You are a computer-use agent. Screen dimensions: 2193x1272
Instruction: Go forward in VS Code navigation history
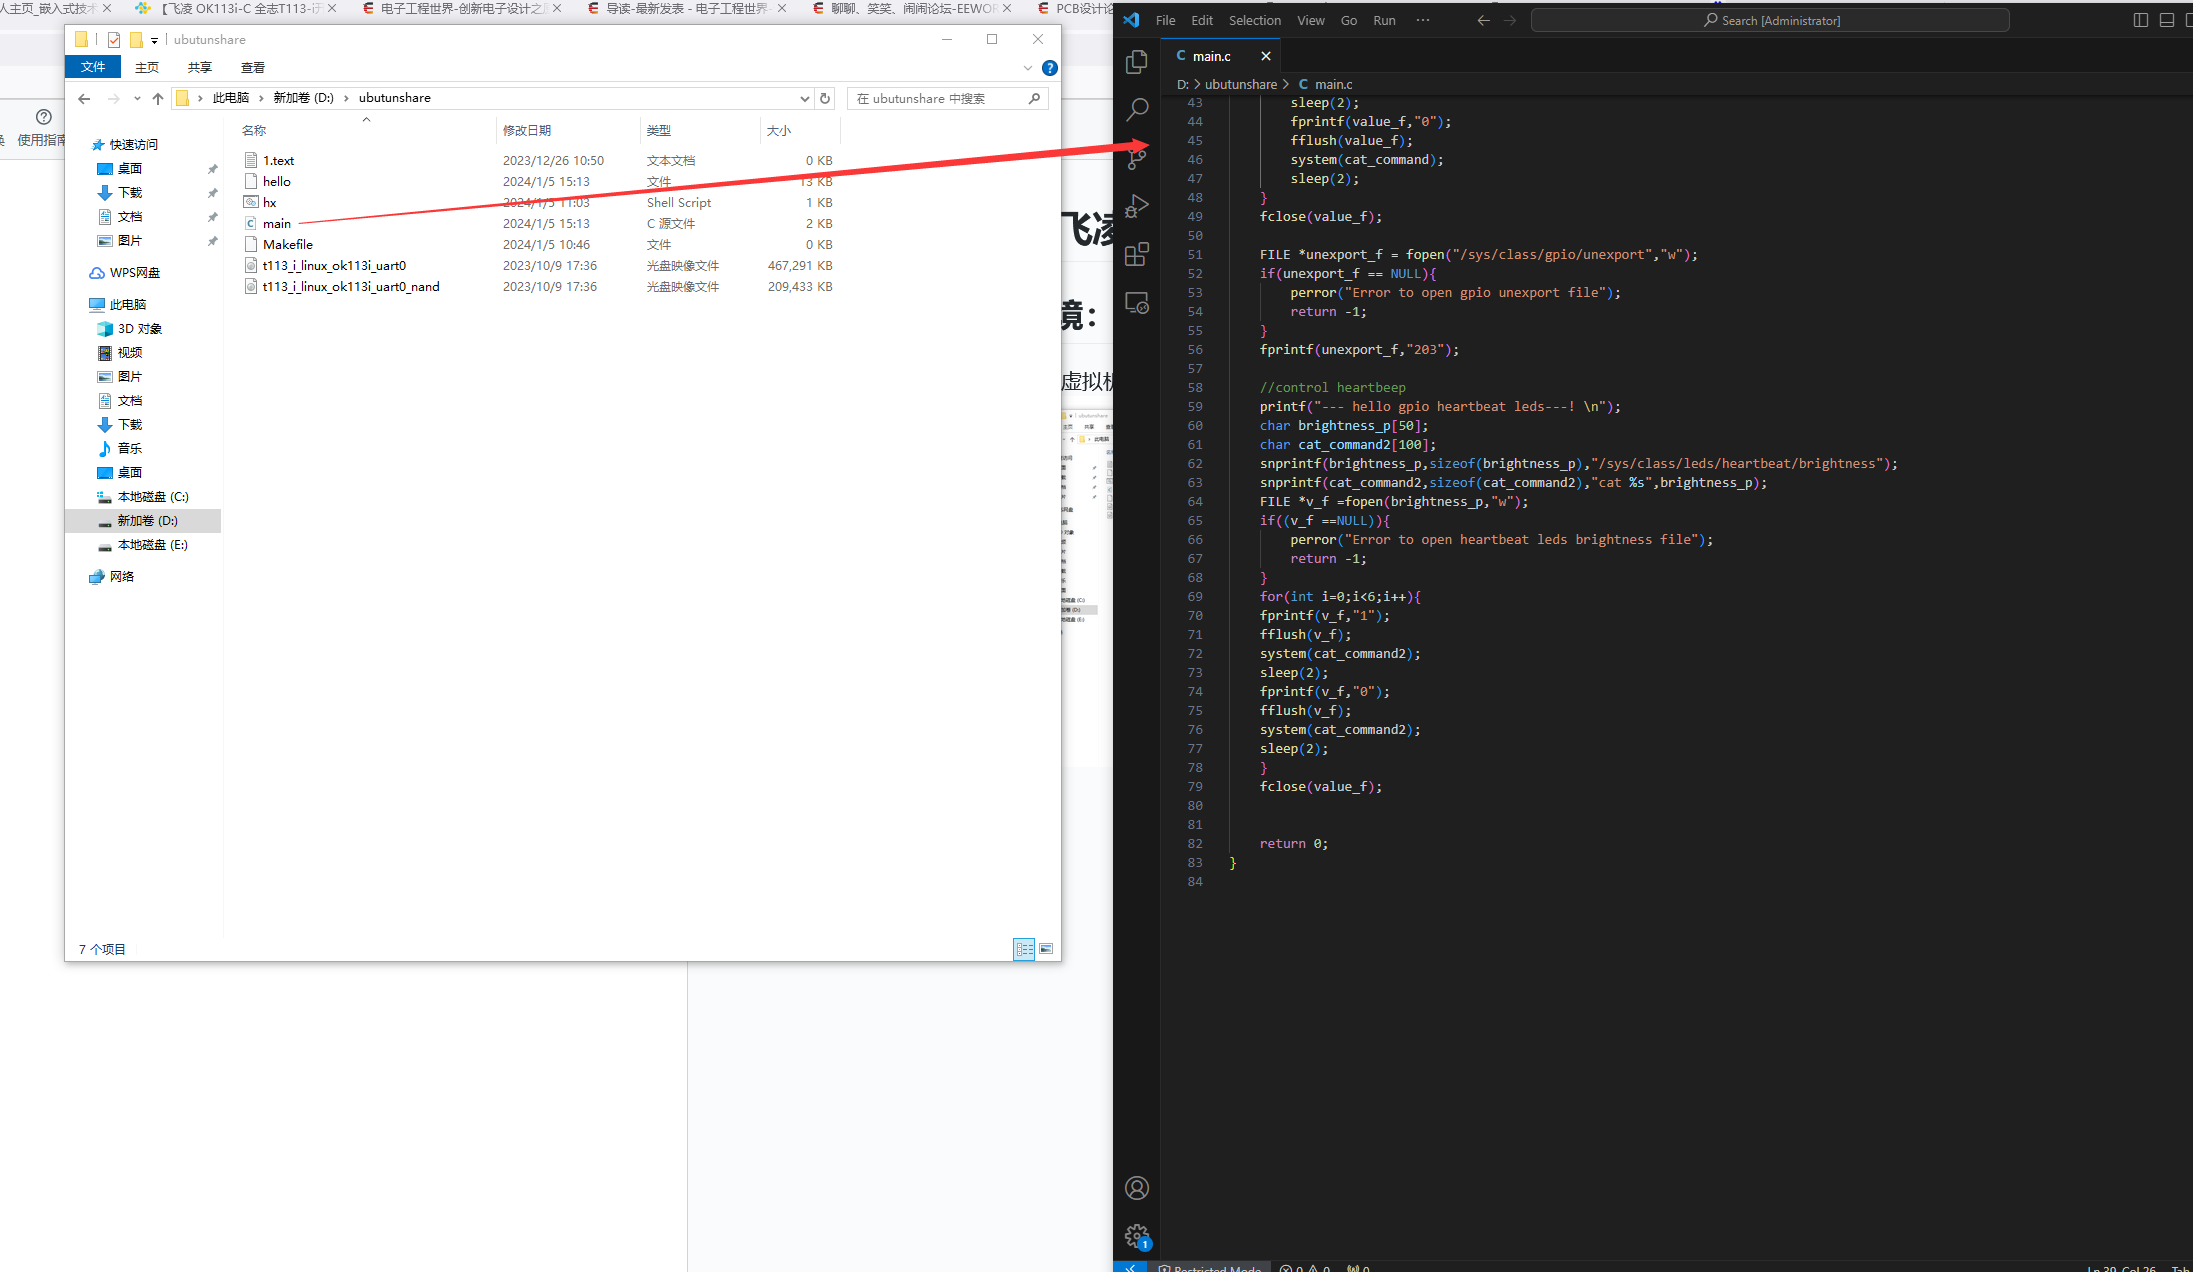click(x=1510, y=20)
